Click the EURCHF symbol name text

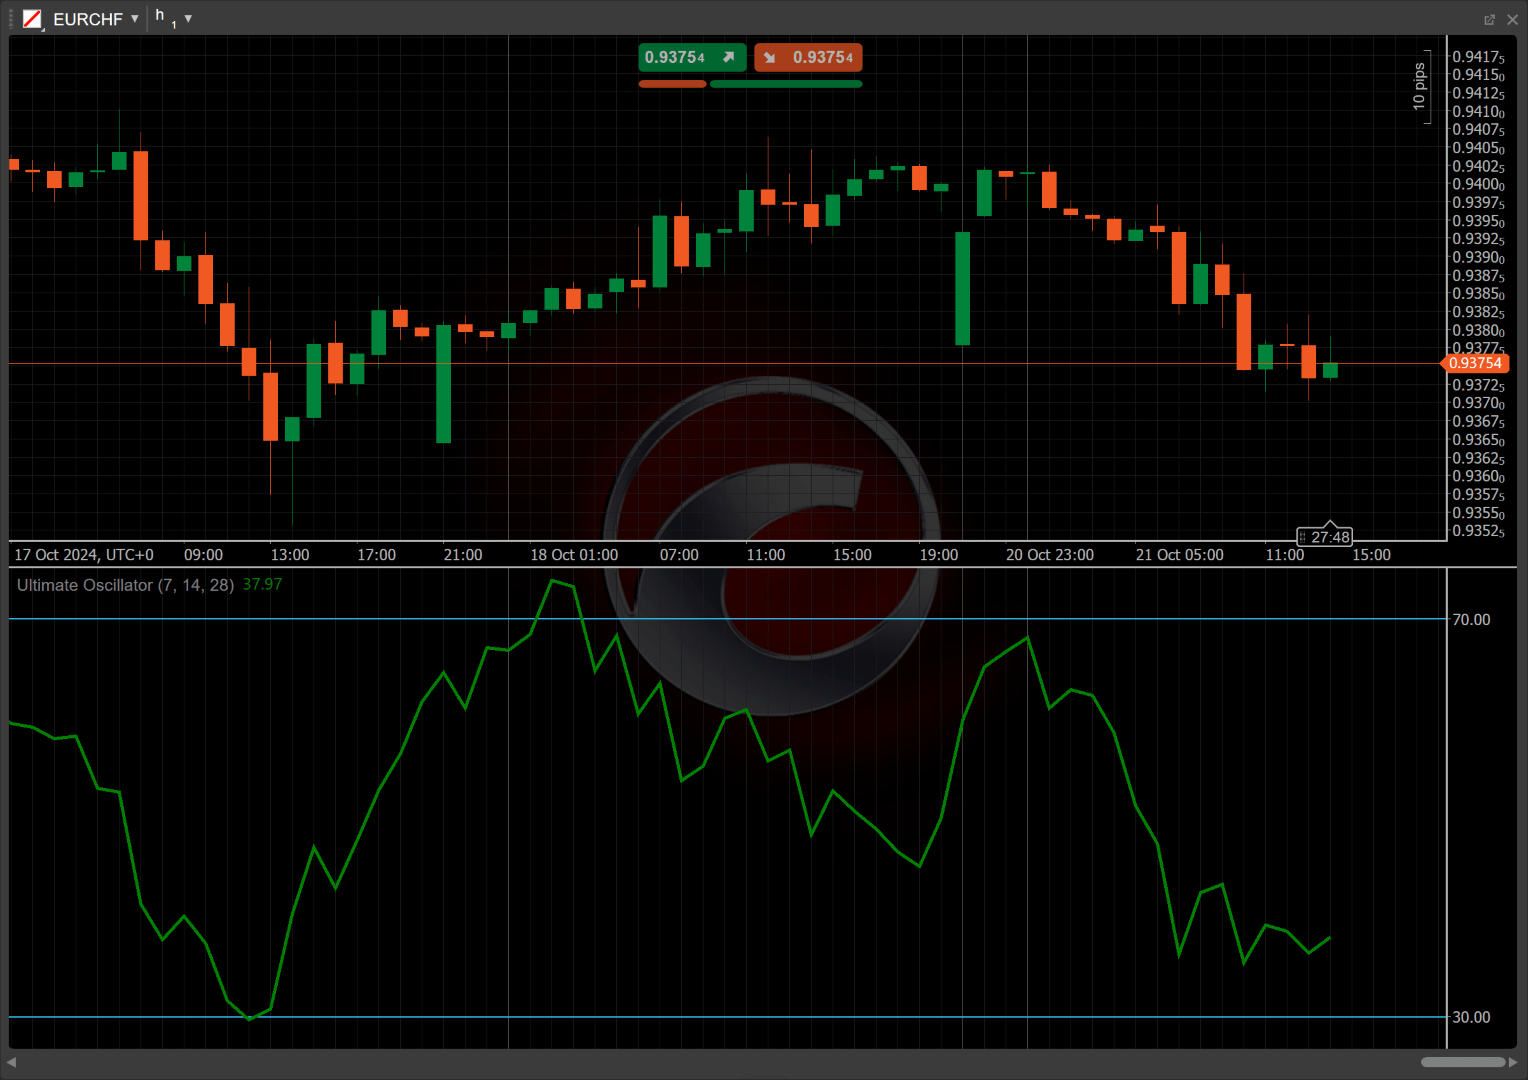pos(88,19)
